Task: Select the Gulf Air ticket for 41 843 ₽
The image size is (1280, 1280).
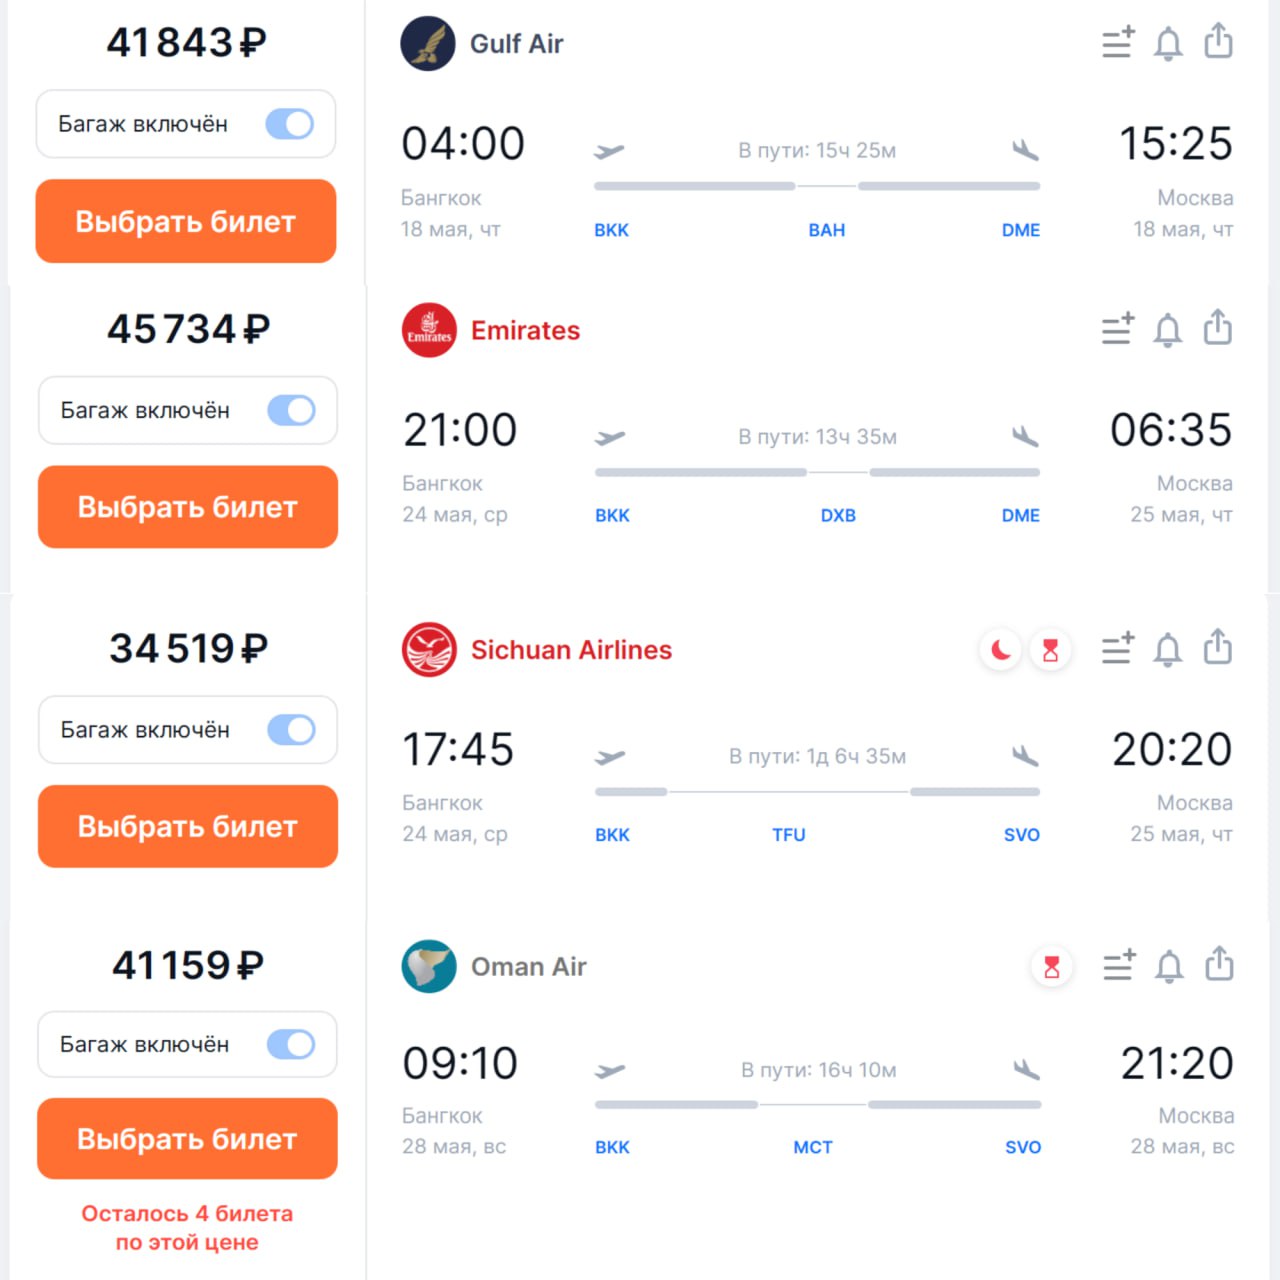Action: click(x=186, y=221)
